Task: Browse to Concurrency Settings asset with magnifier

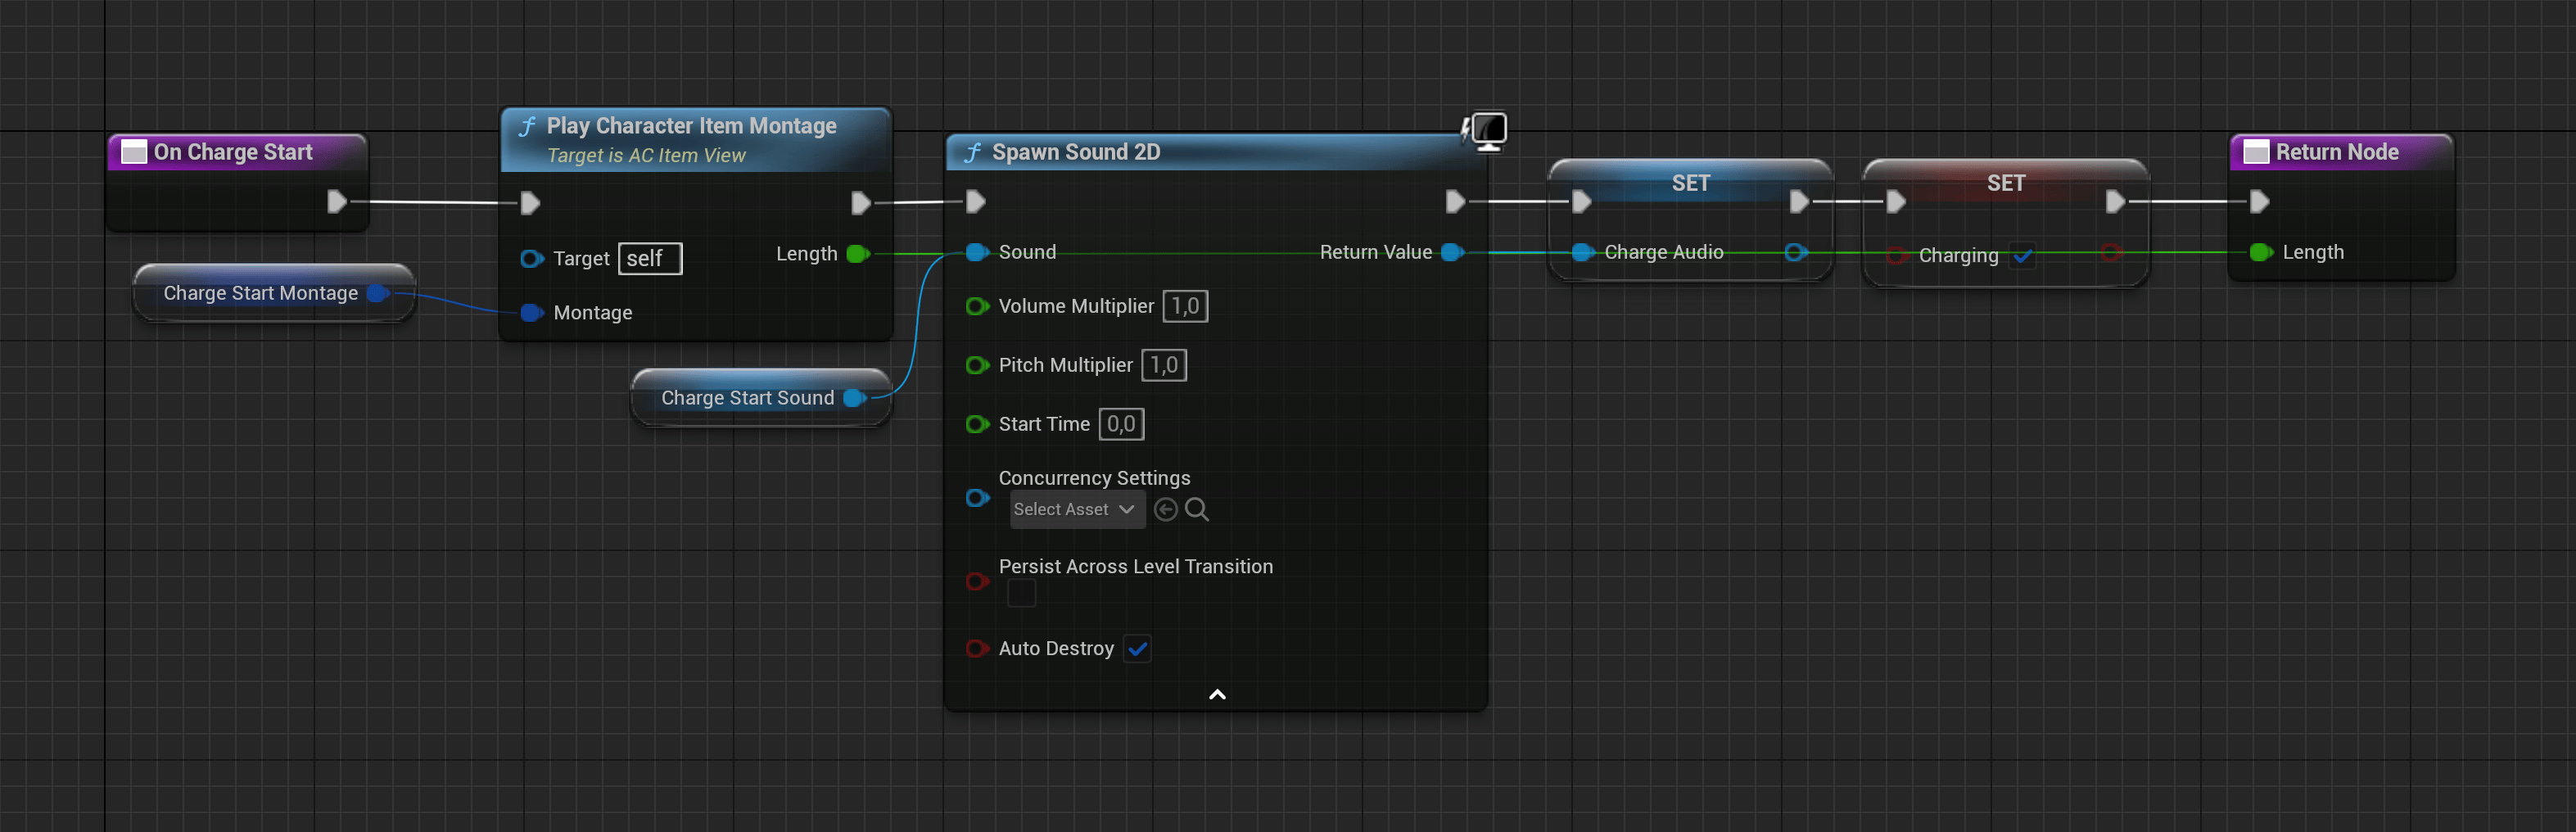Action: coord(1197,510)
